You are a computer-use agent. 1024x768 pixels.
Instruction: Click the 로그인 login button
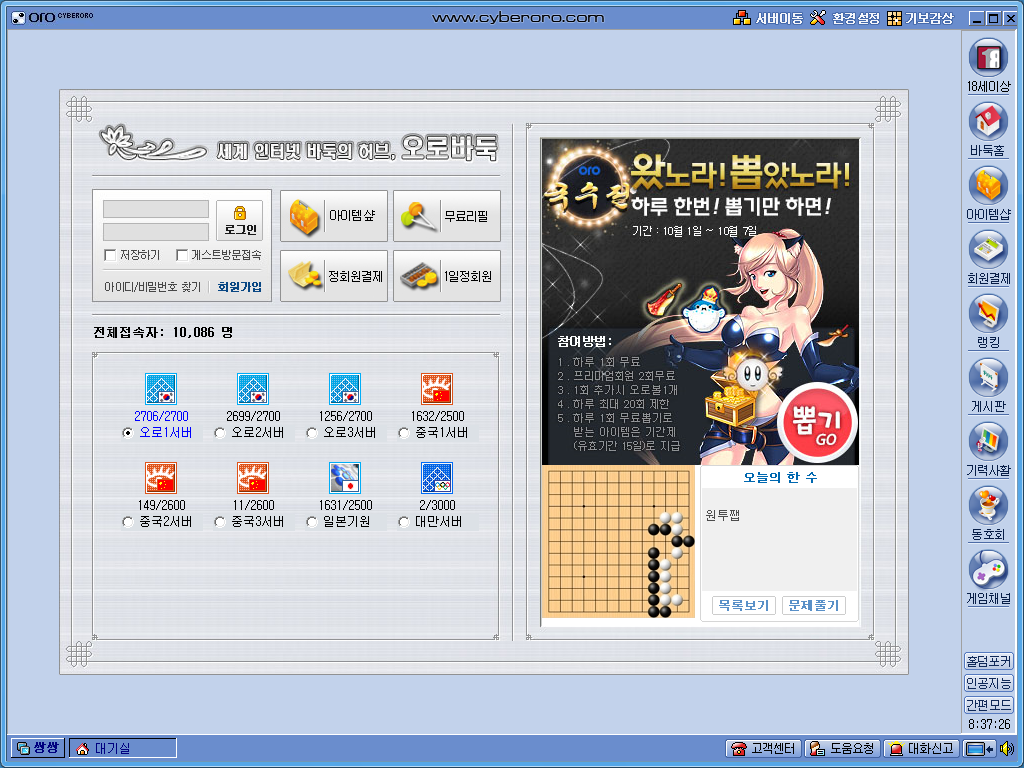pos(240,221)
